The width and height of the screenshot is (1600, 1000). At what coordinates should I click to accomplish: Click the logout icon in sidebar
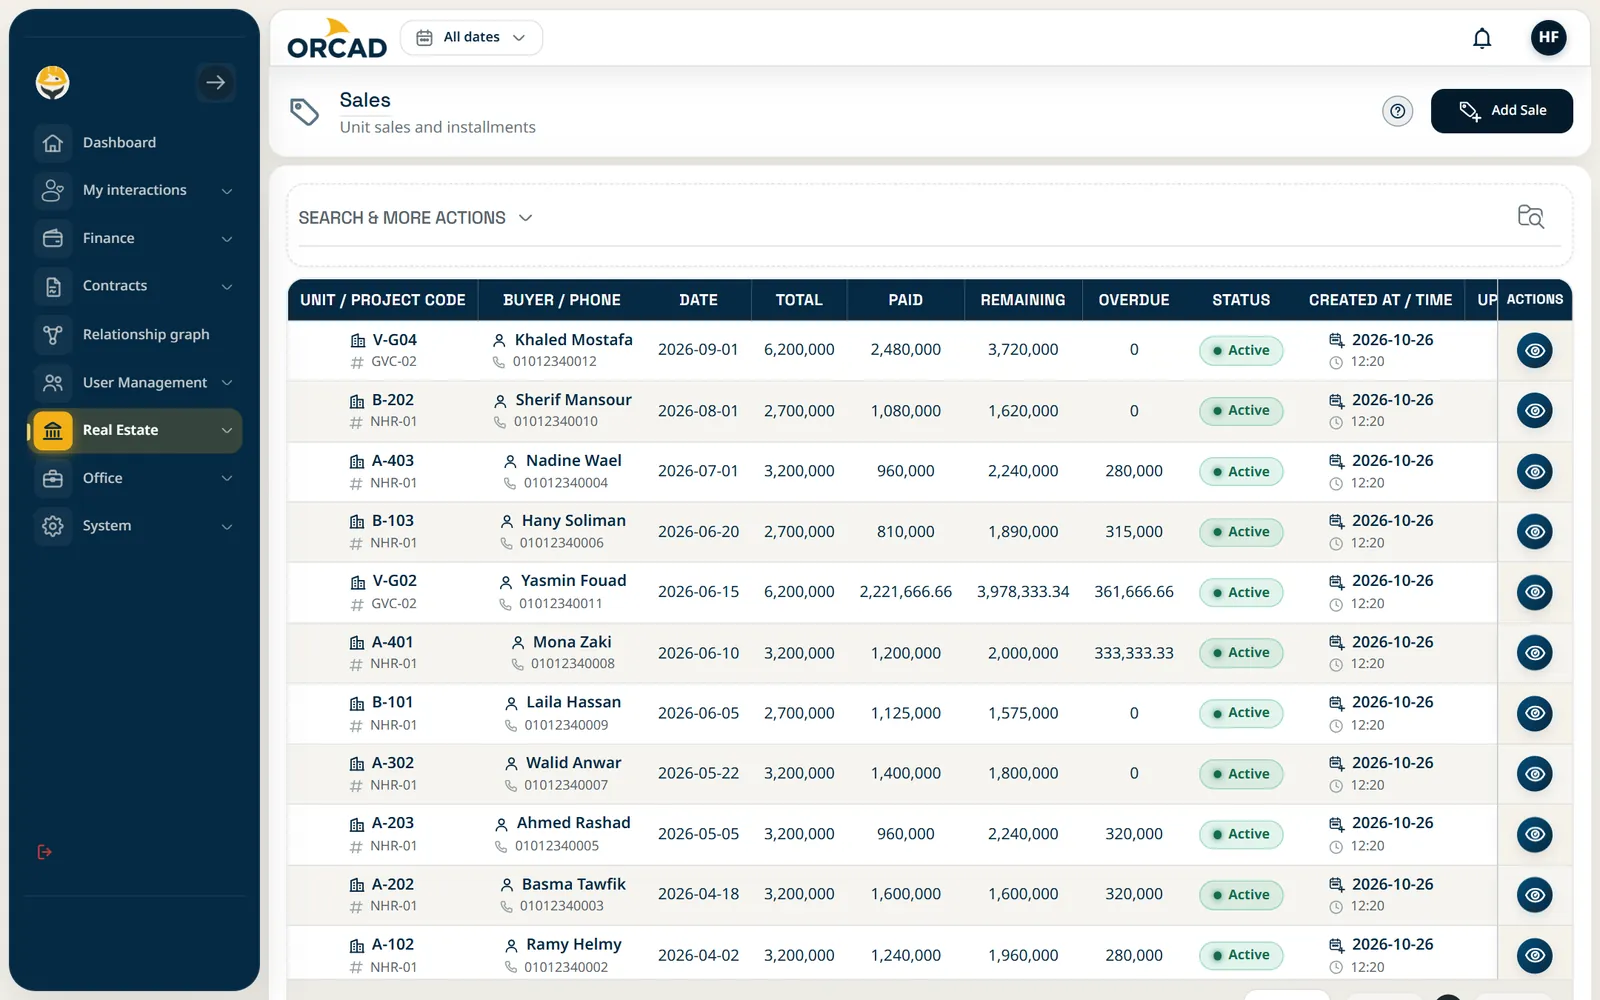(45, 852)
